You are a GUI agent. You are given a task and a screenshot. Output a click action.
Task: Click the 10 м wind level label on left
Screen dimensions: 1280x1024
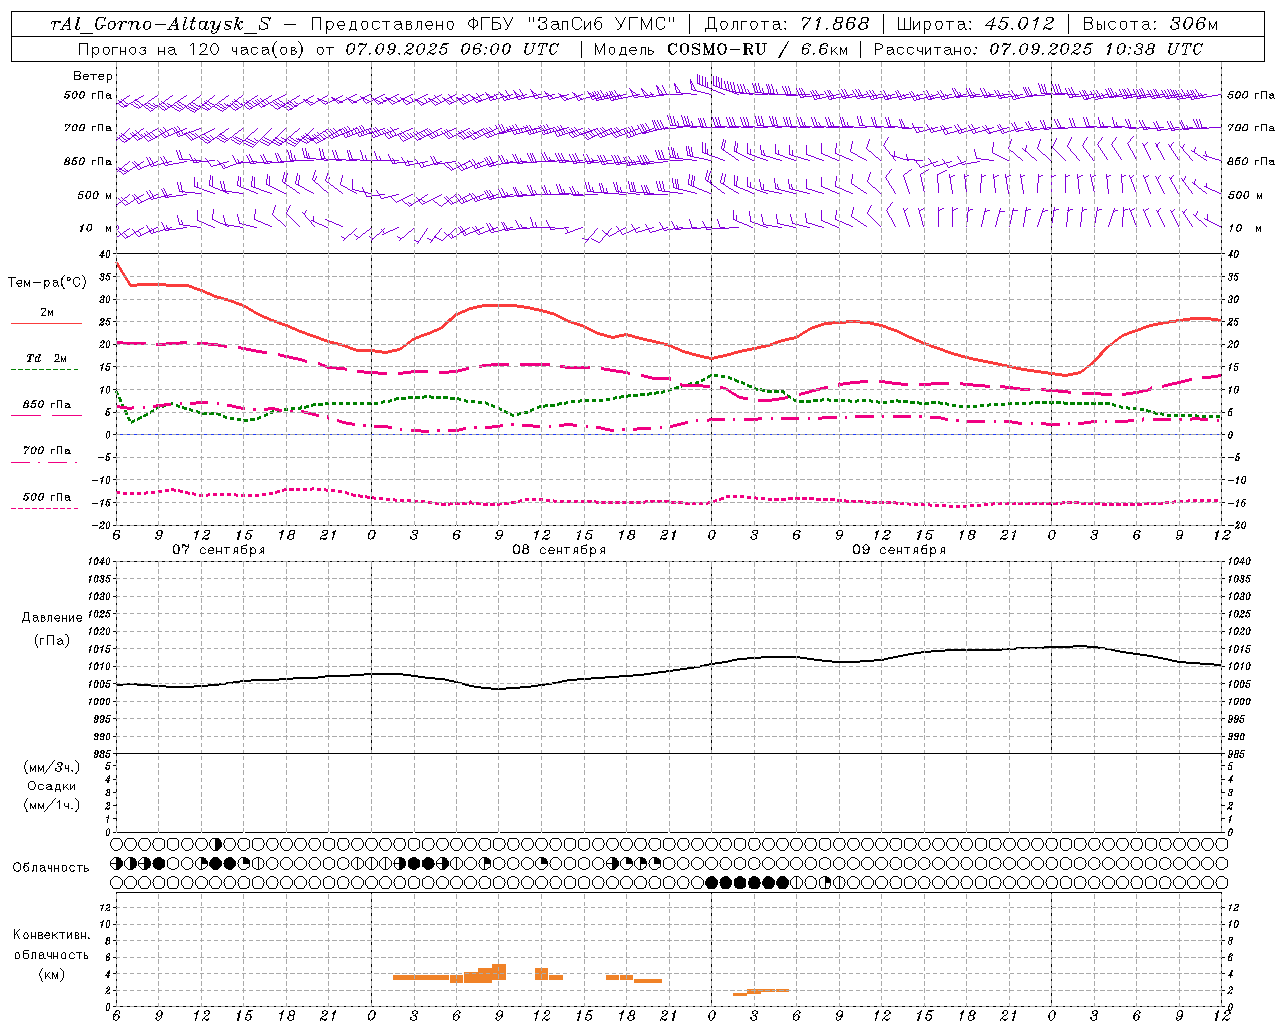[97, 228]
